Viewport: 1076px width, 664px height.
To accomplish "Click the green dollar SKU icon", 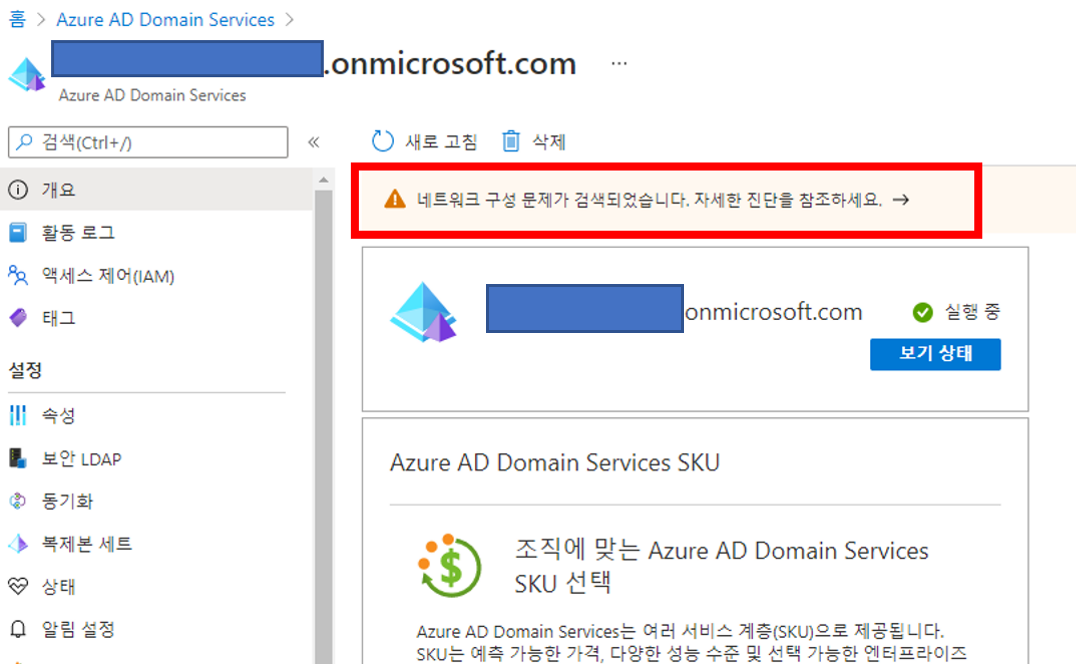I will coord(449,566).
